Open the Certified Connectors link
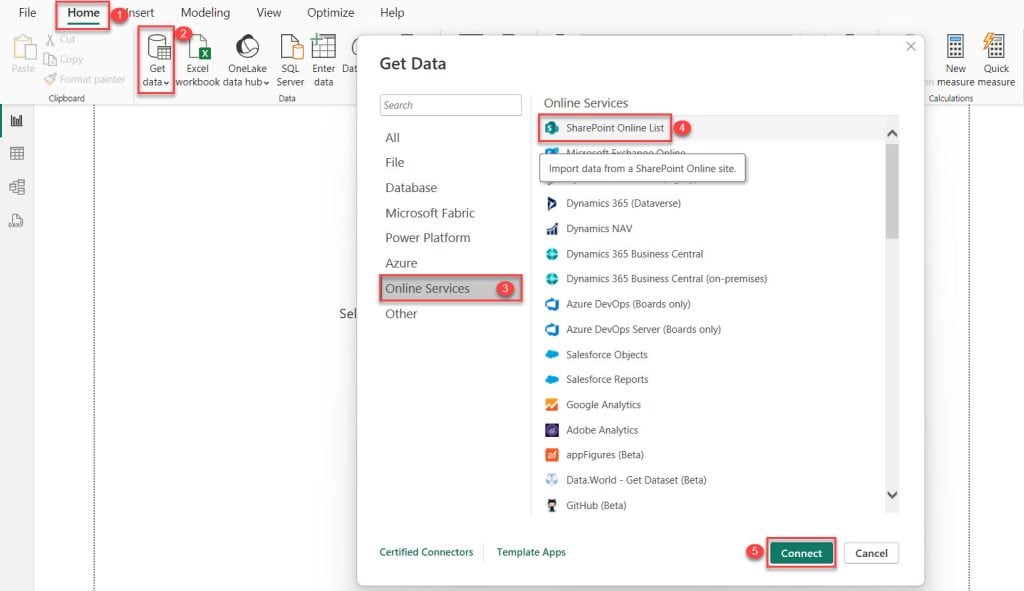Viewport: 1024px width, 591px height. pyautogui.click(x=426, y=552)
